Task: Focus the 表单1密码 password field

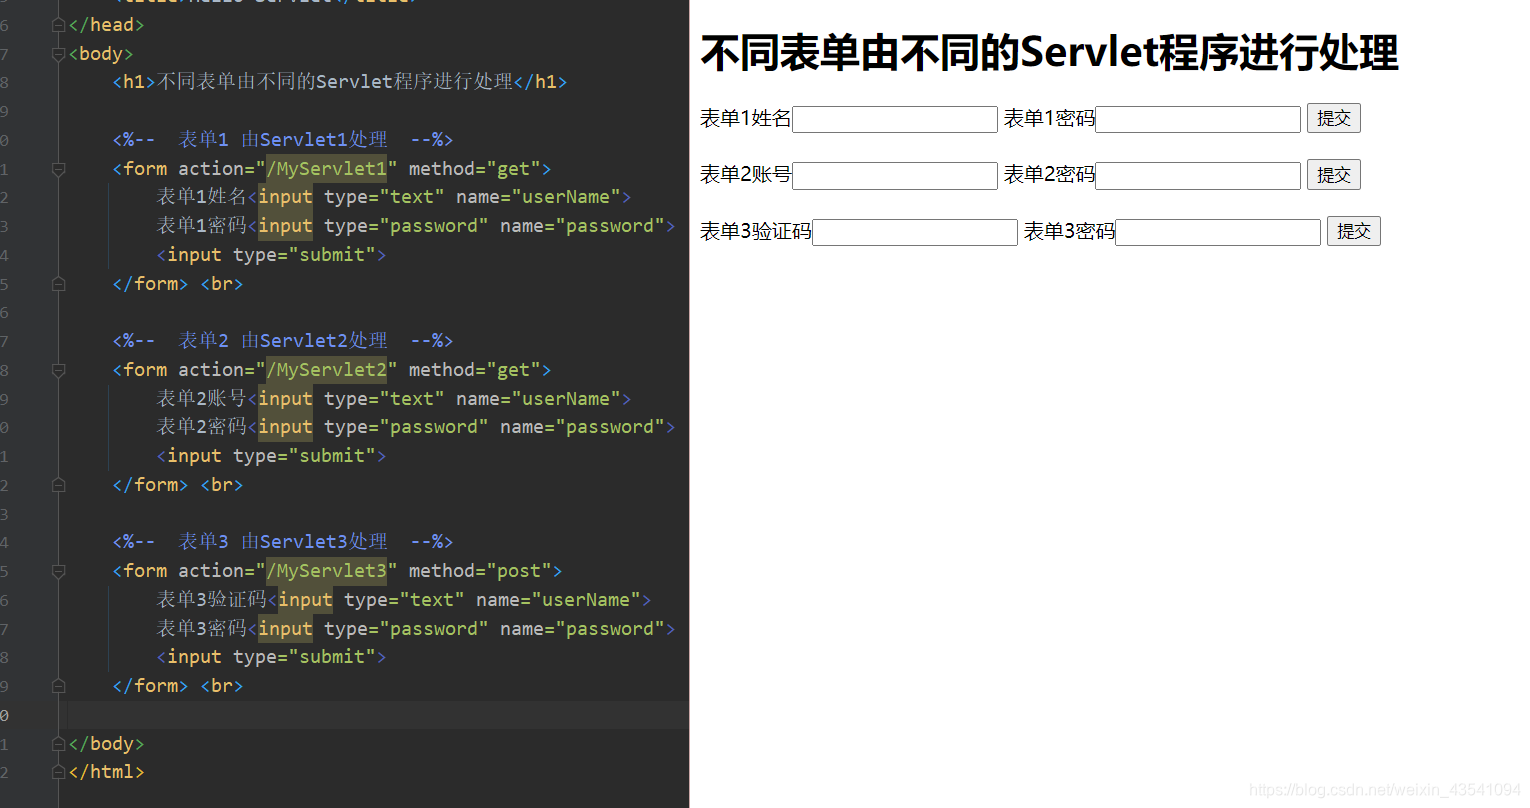Action: (1196, 118)
